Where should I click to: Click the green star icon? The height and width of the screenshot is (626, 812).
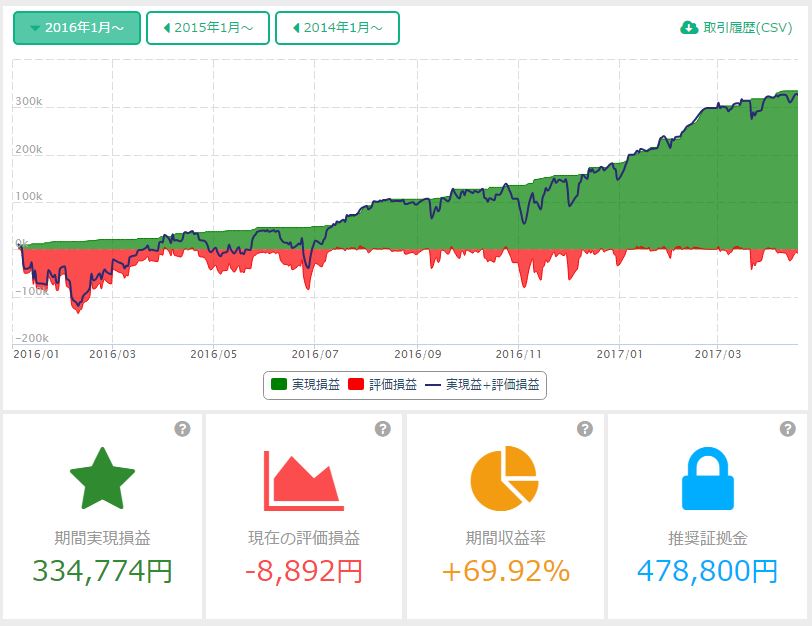click(102, 481)
